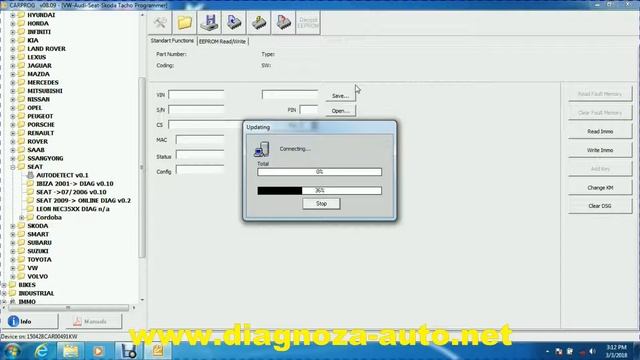Click the Total progress bar at 0%
The width and height of the screenshot is (640, 360).
[x=320, y=172]
